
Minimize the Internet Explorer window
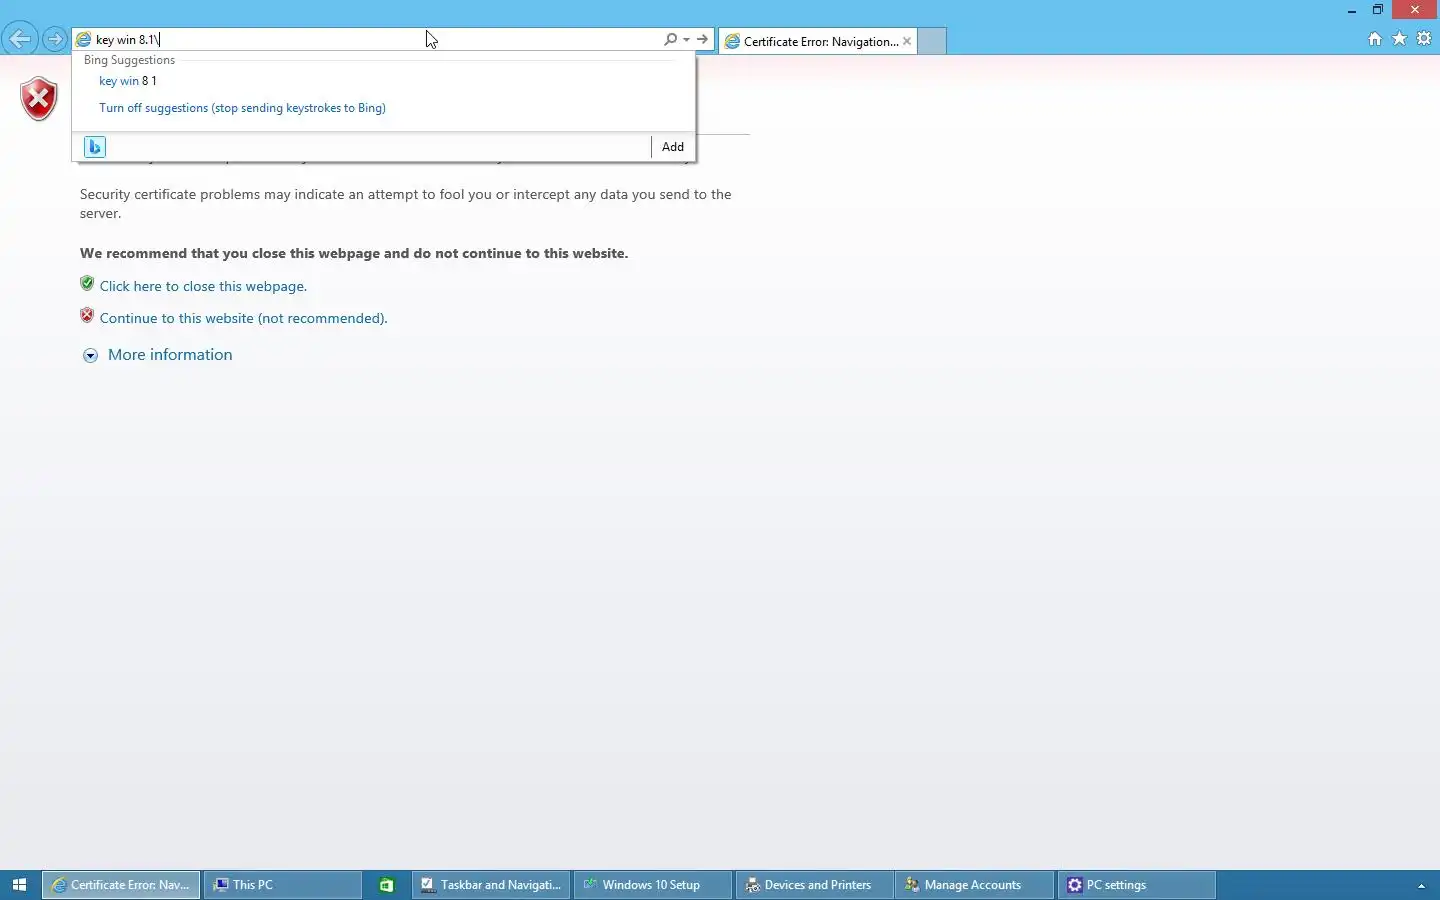pyautogui.click(x=1352, y=10)
